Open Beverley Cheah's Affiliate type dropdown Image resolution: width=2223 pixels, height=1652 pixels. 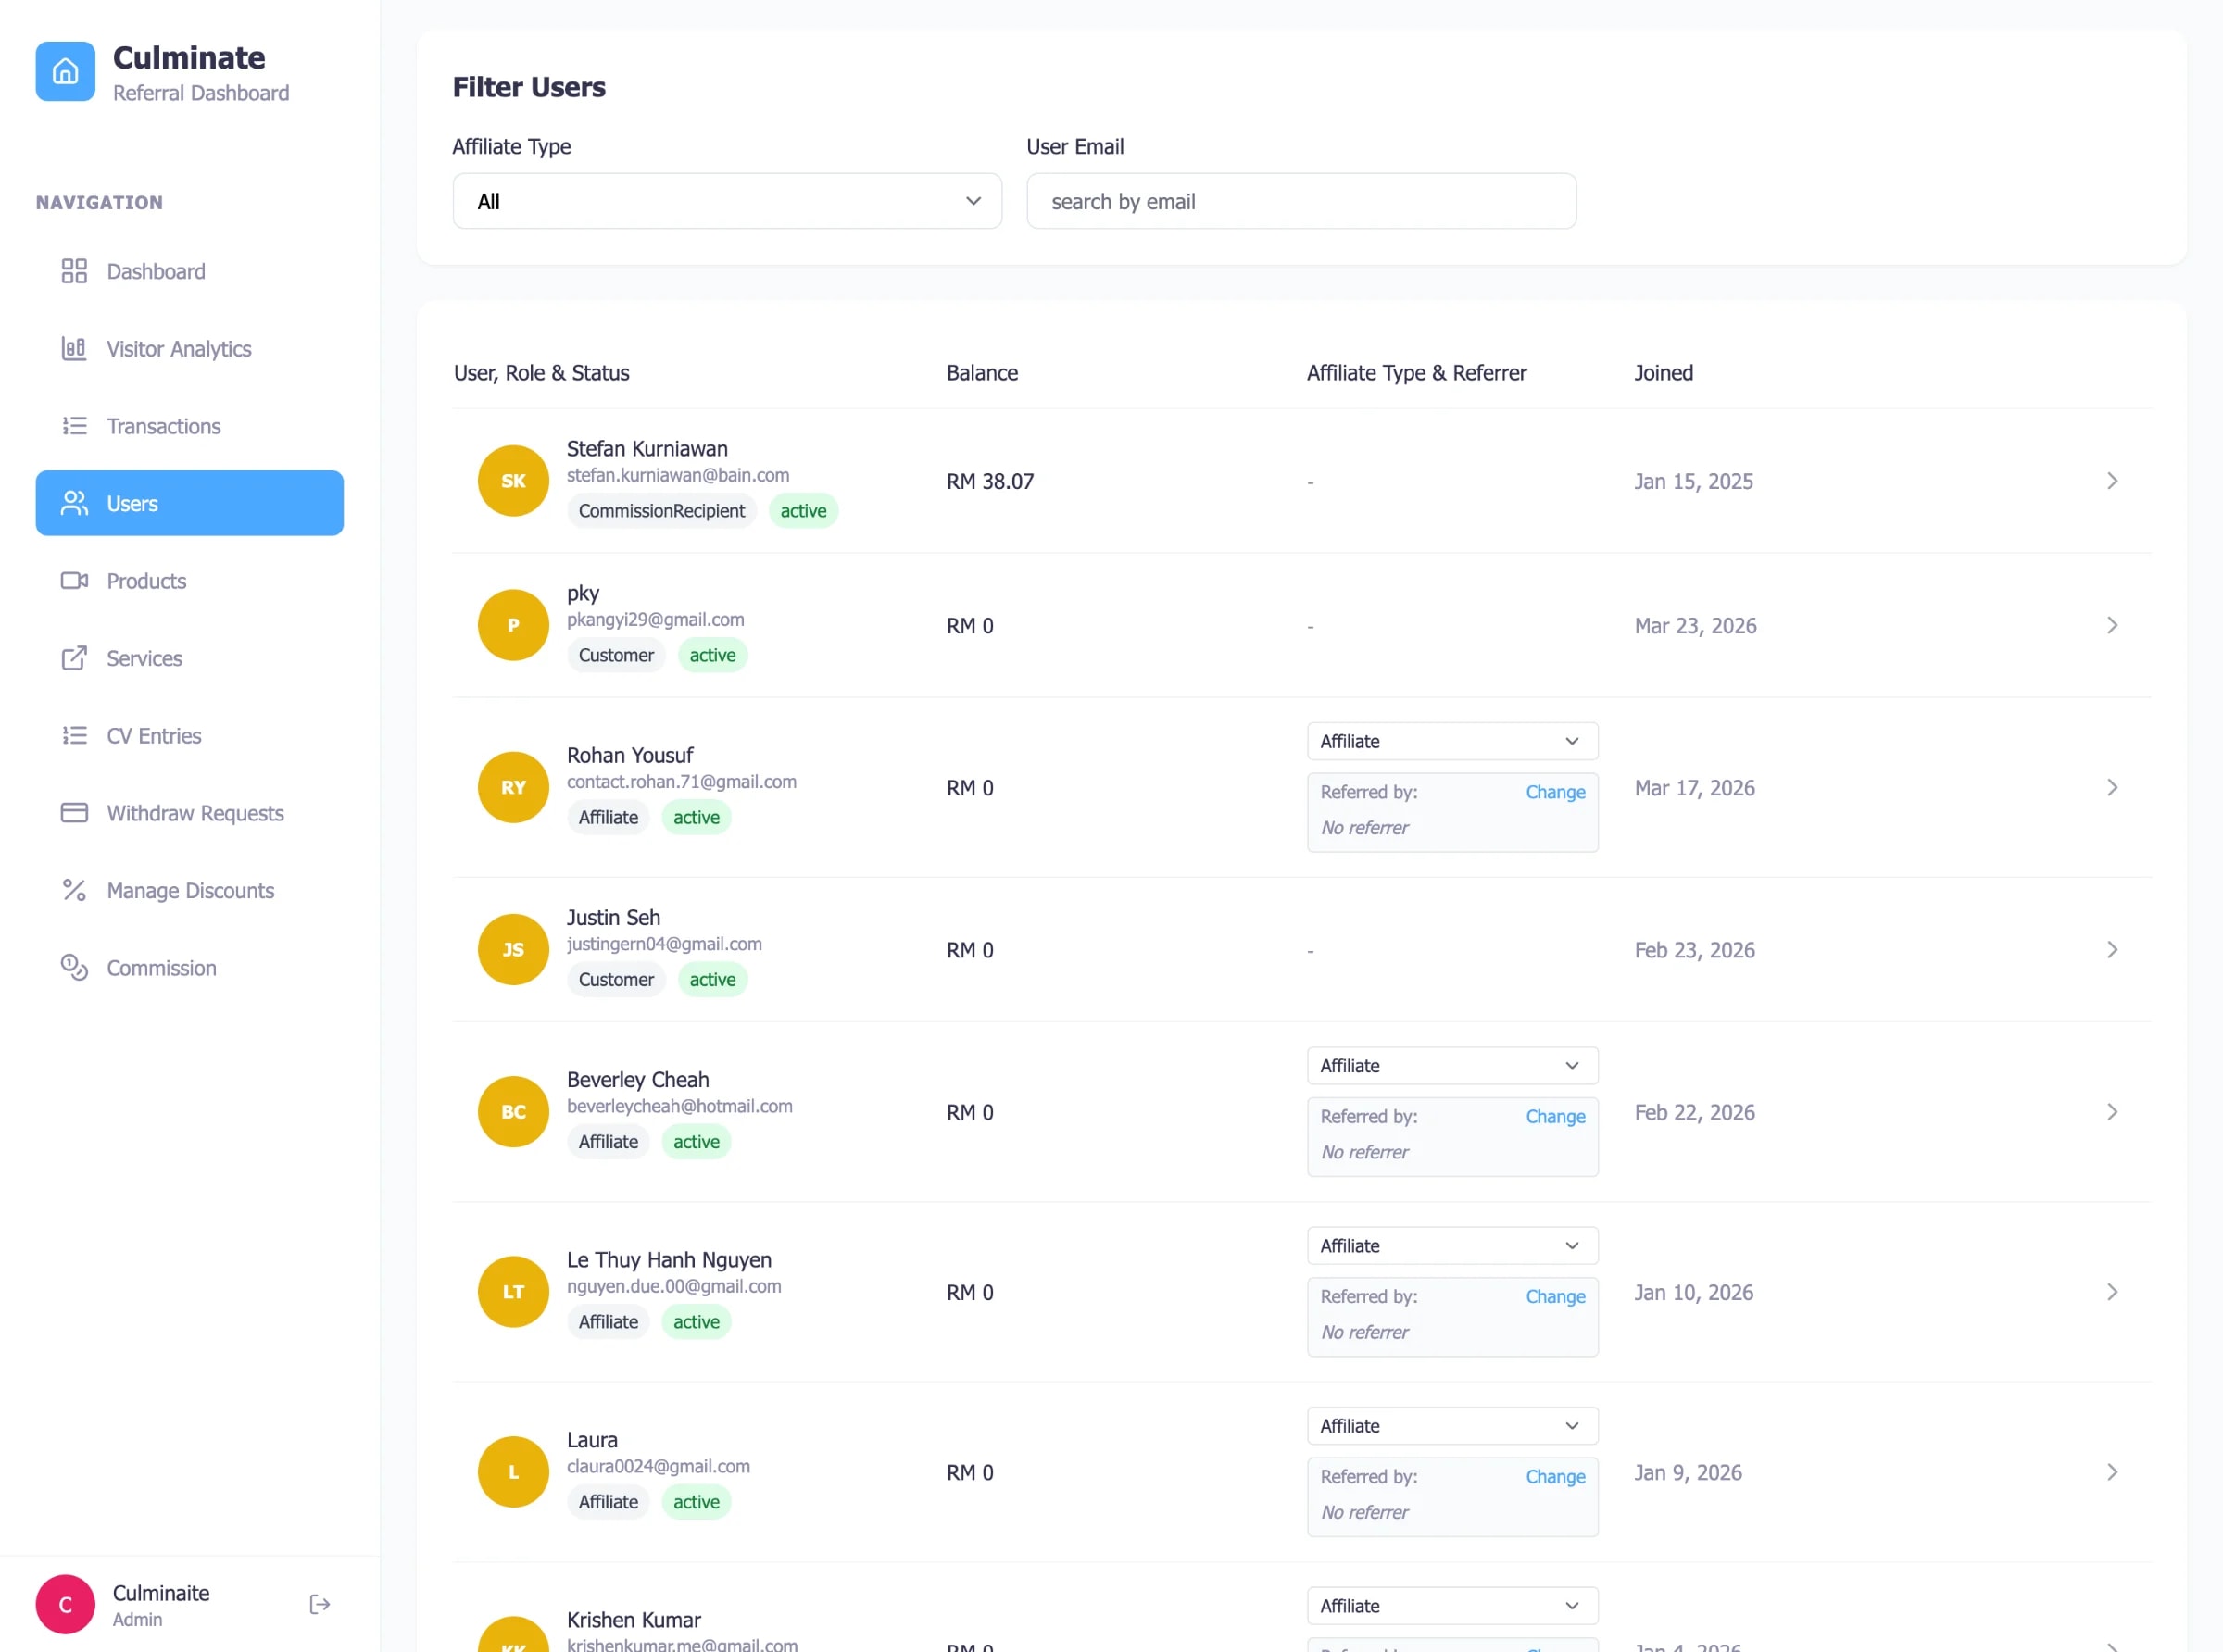click(1452, 1065)
